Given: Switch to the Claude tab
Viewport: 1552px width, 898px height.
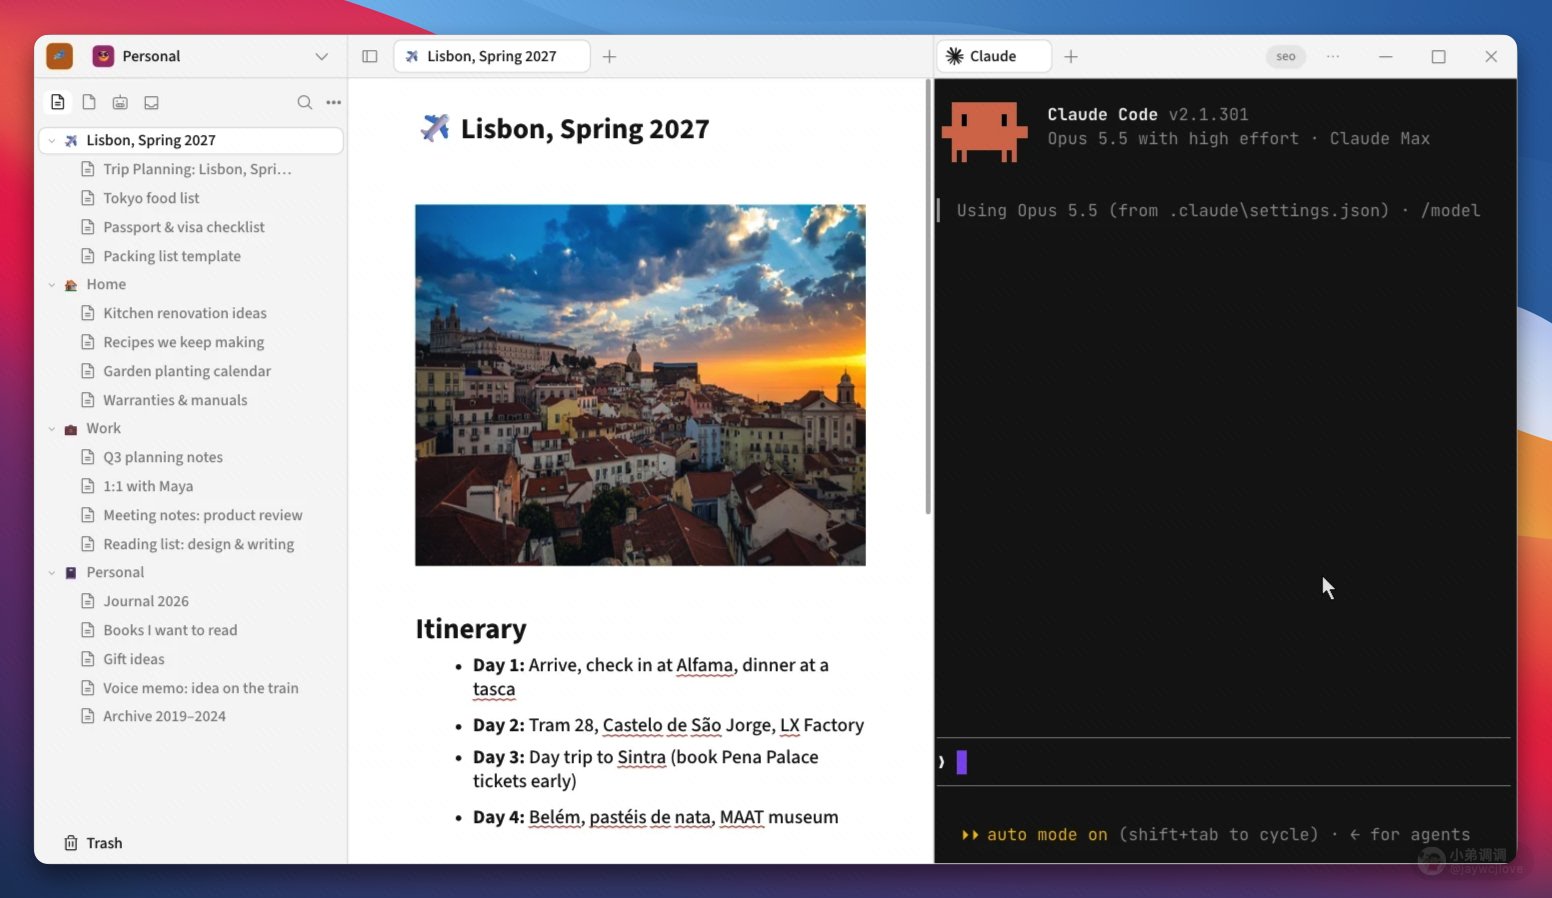Looking at the screenshot, I should tap(994, 56).
